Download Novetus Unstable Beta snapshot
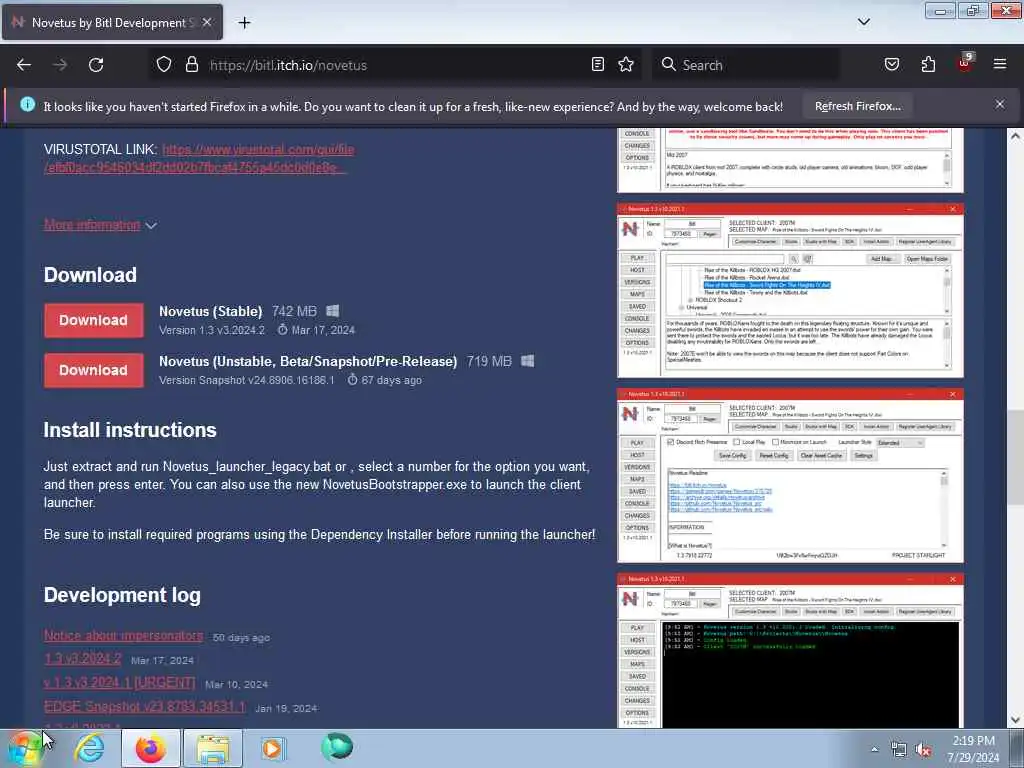This screenshot has height=768, width=1024. click(93, 370)
